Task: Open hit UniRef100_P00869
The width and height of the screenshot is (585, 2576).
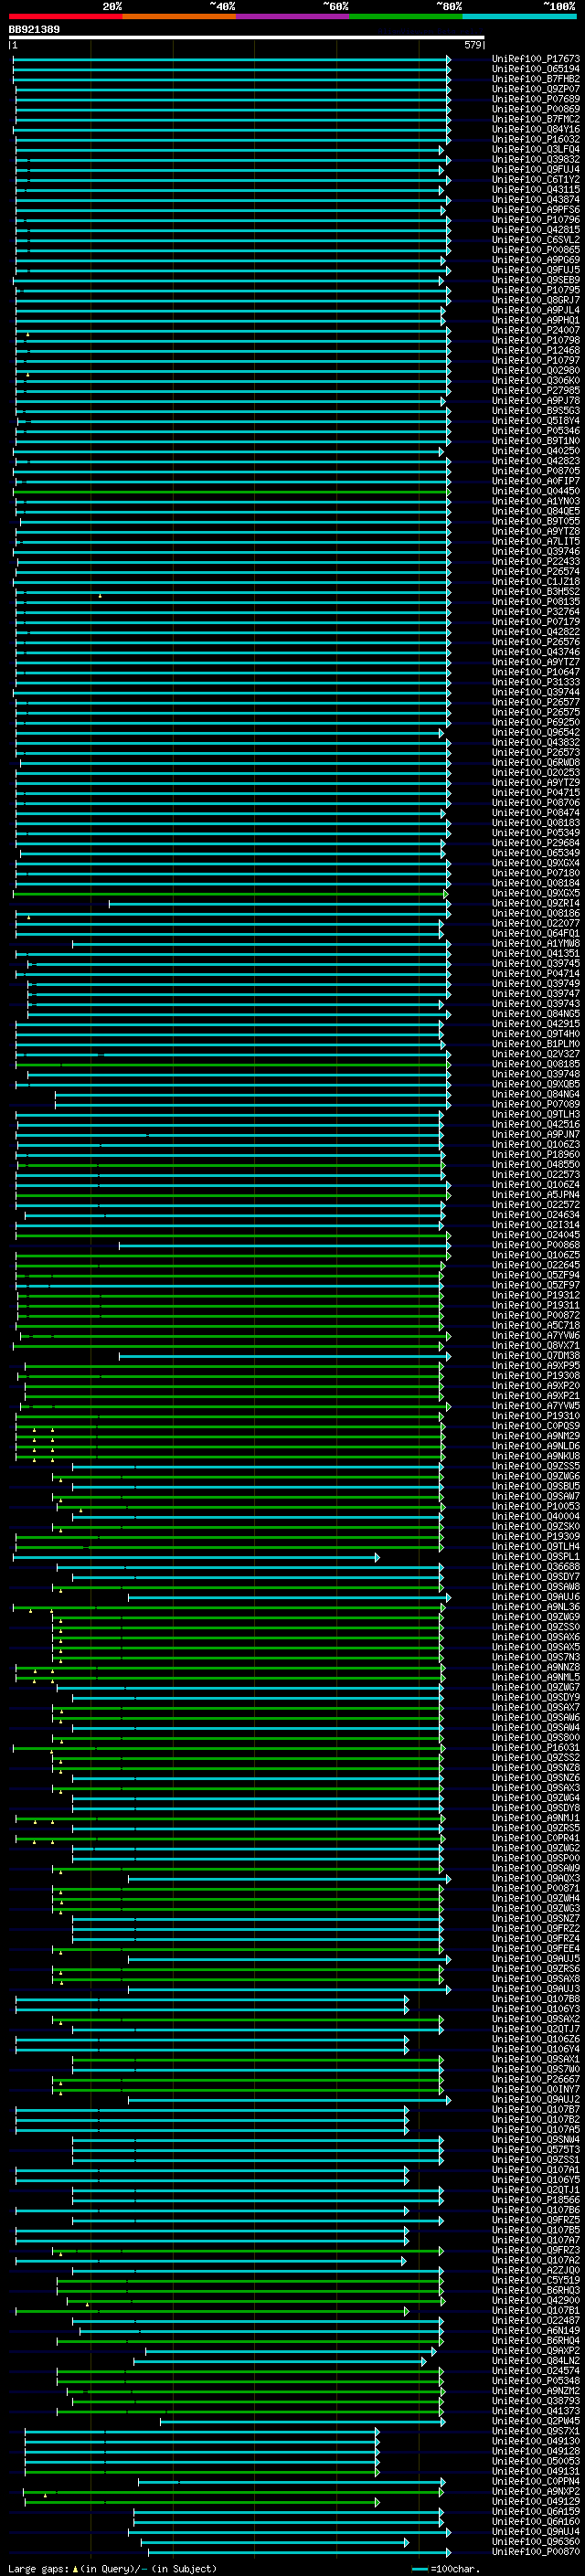Action: [x=536, y=109]
